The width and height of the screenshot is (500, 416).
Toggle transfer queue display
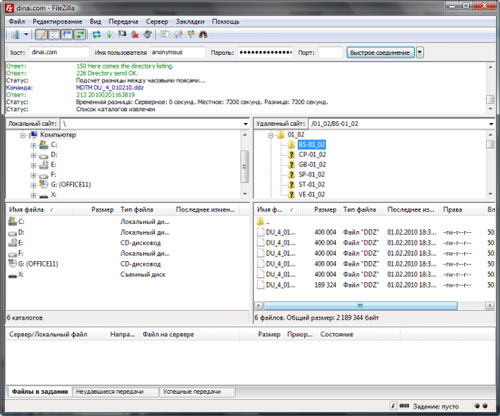pyautogui.click(x=80, y=34)
